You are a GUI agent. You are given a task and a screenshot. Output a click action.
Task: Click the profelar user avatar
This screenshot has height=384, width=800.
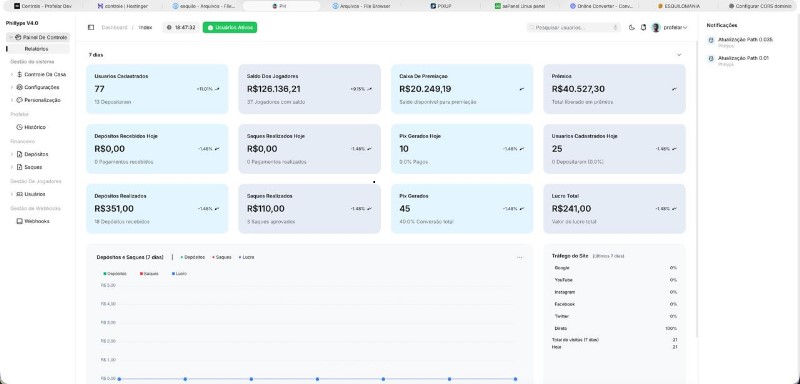point(656,28)
